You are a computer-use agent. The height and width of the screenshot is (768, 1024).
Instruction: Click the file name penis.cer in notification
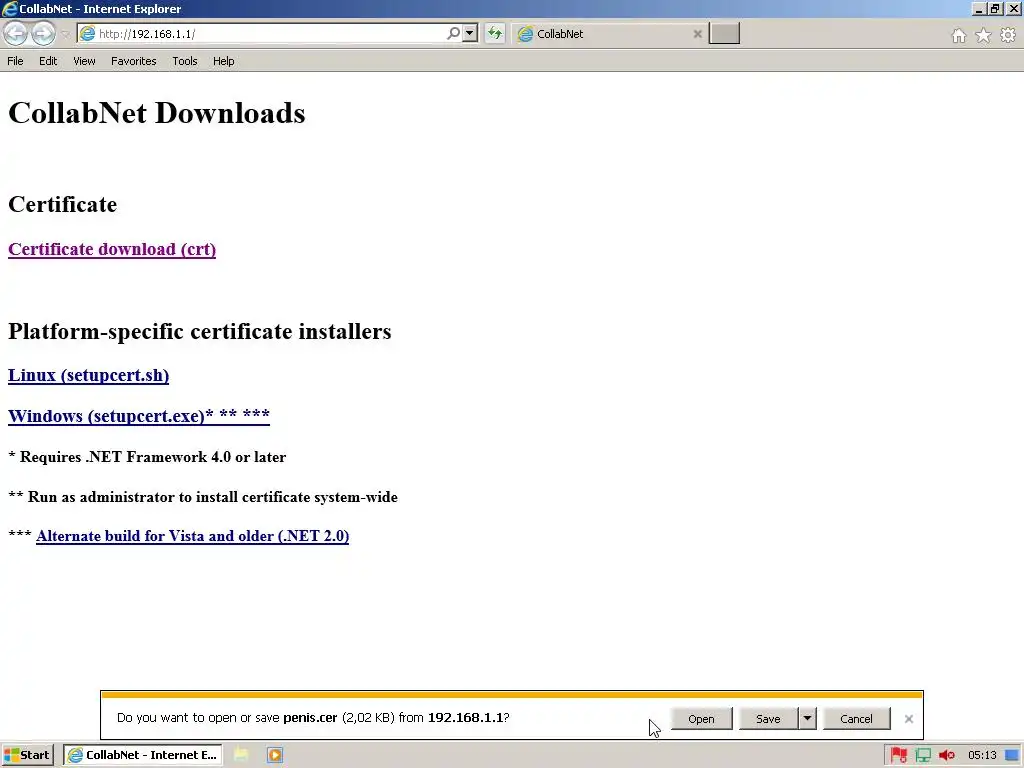tap(310, 717)
